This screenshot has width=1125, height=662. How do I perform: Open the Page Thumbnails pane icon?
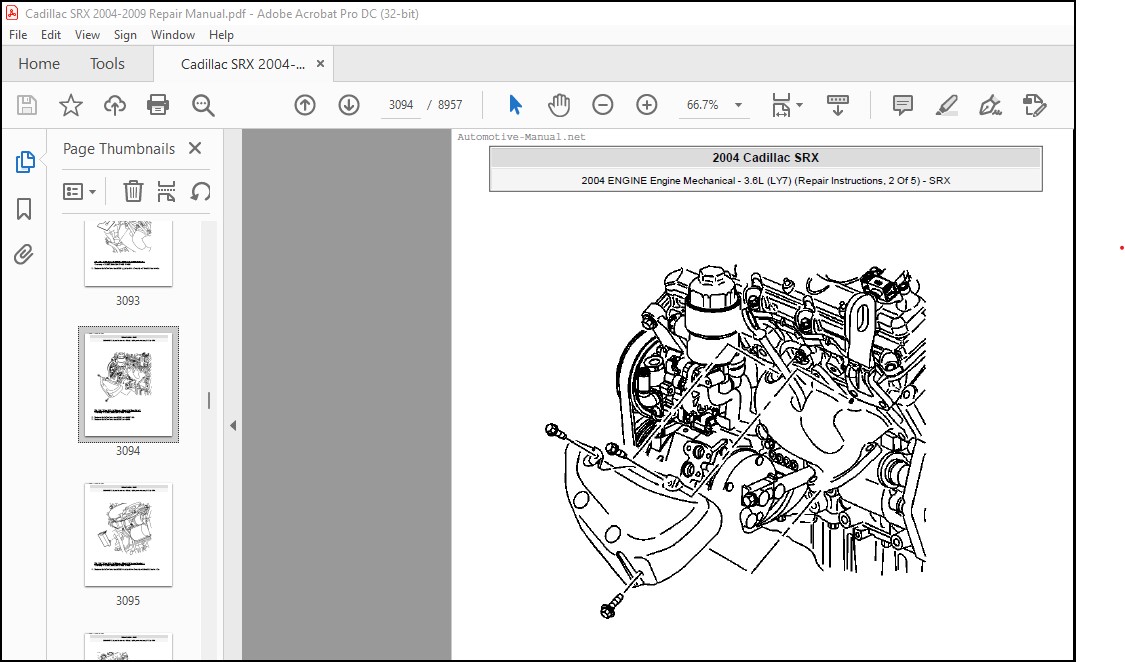(24, 162)
